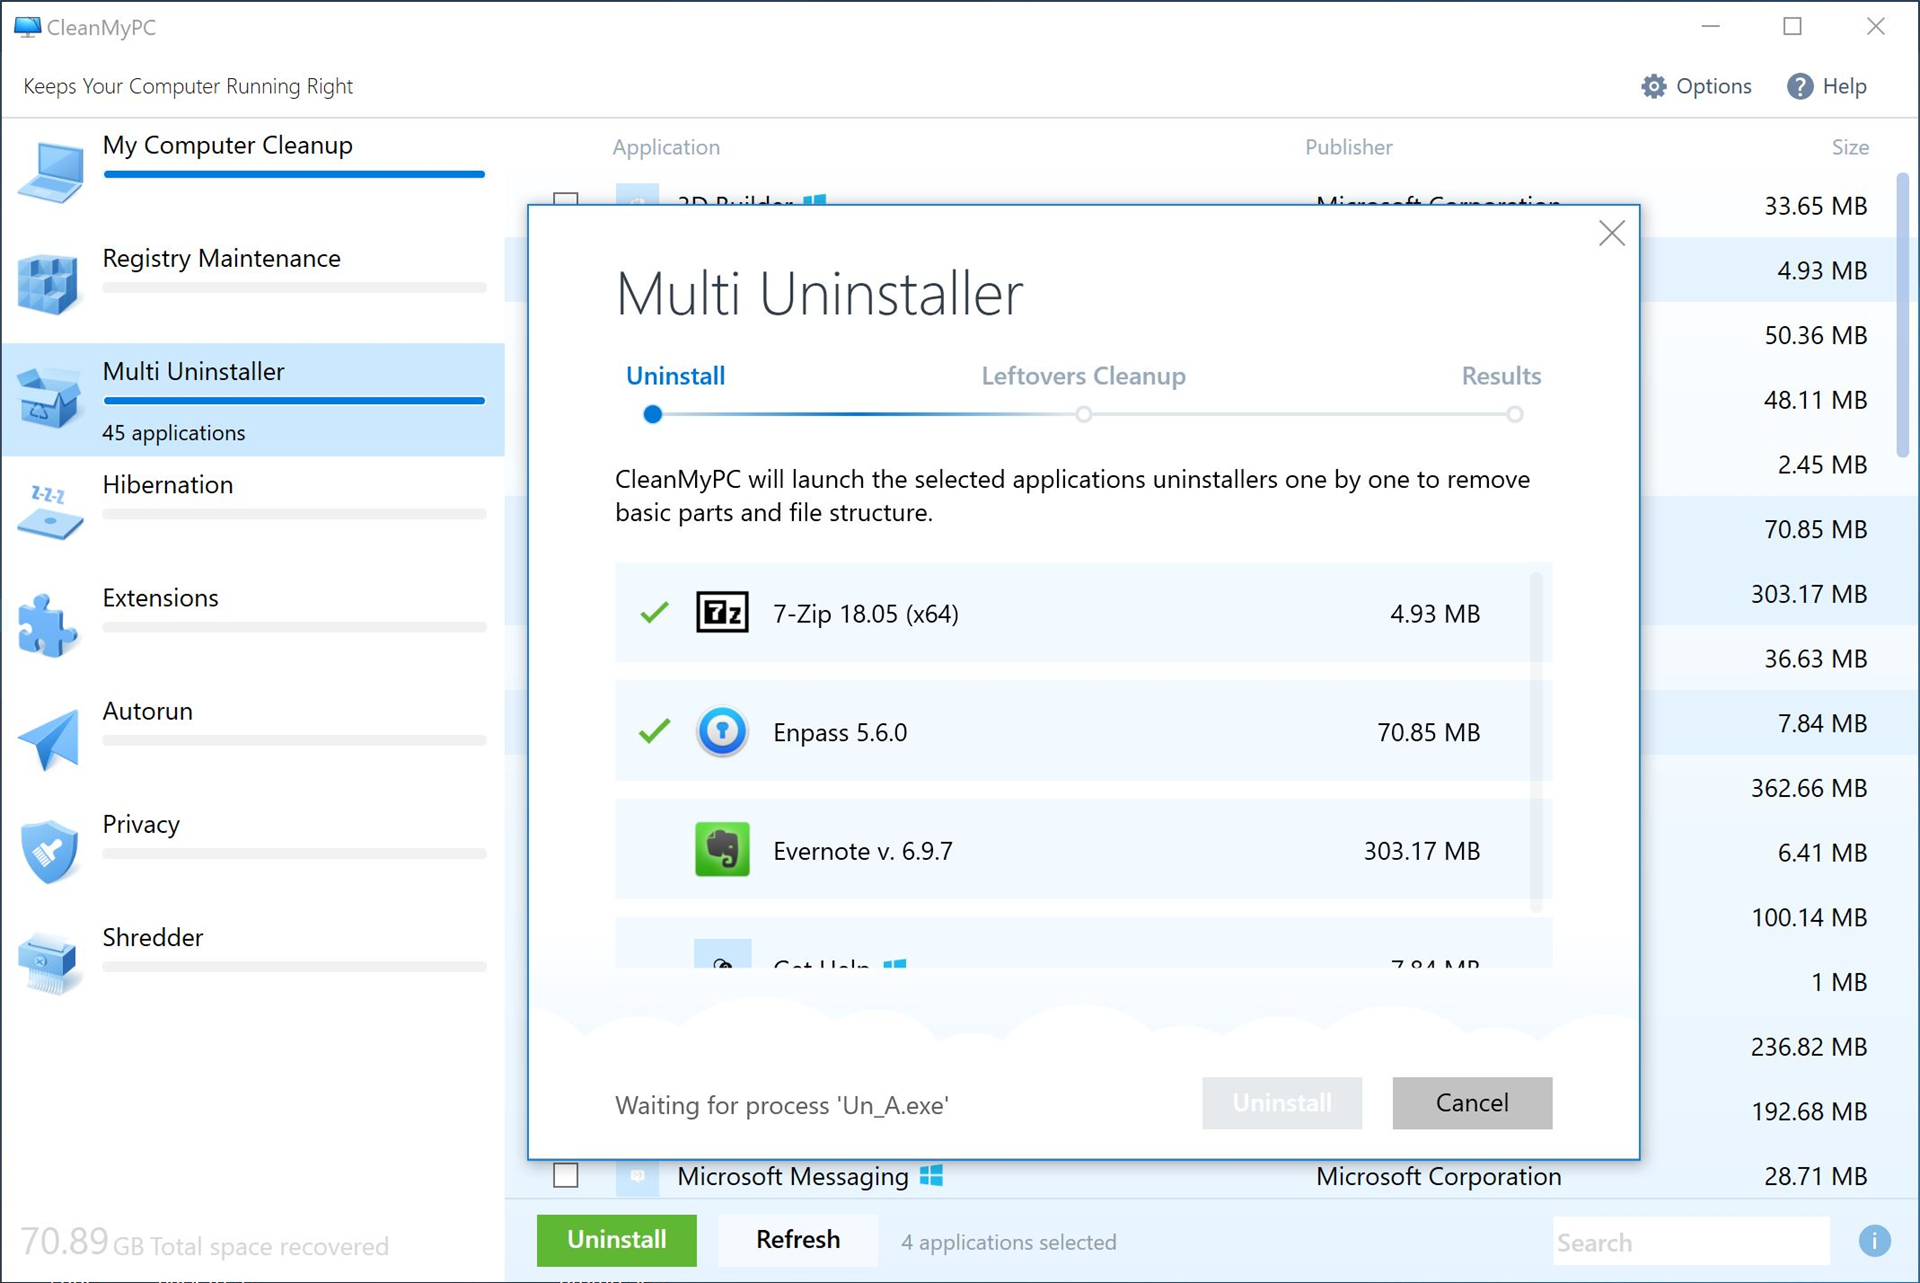
Task: Click the Microsoft Messaging app icon
Action: click(637, 1176)
